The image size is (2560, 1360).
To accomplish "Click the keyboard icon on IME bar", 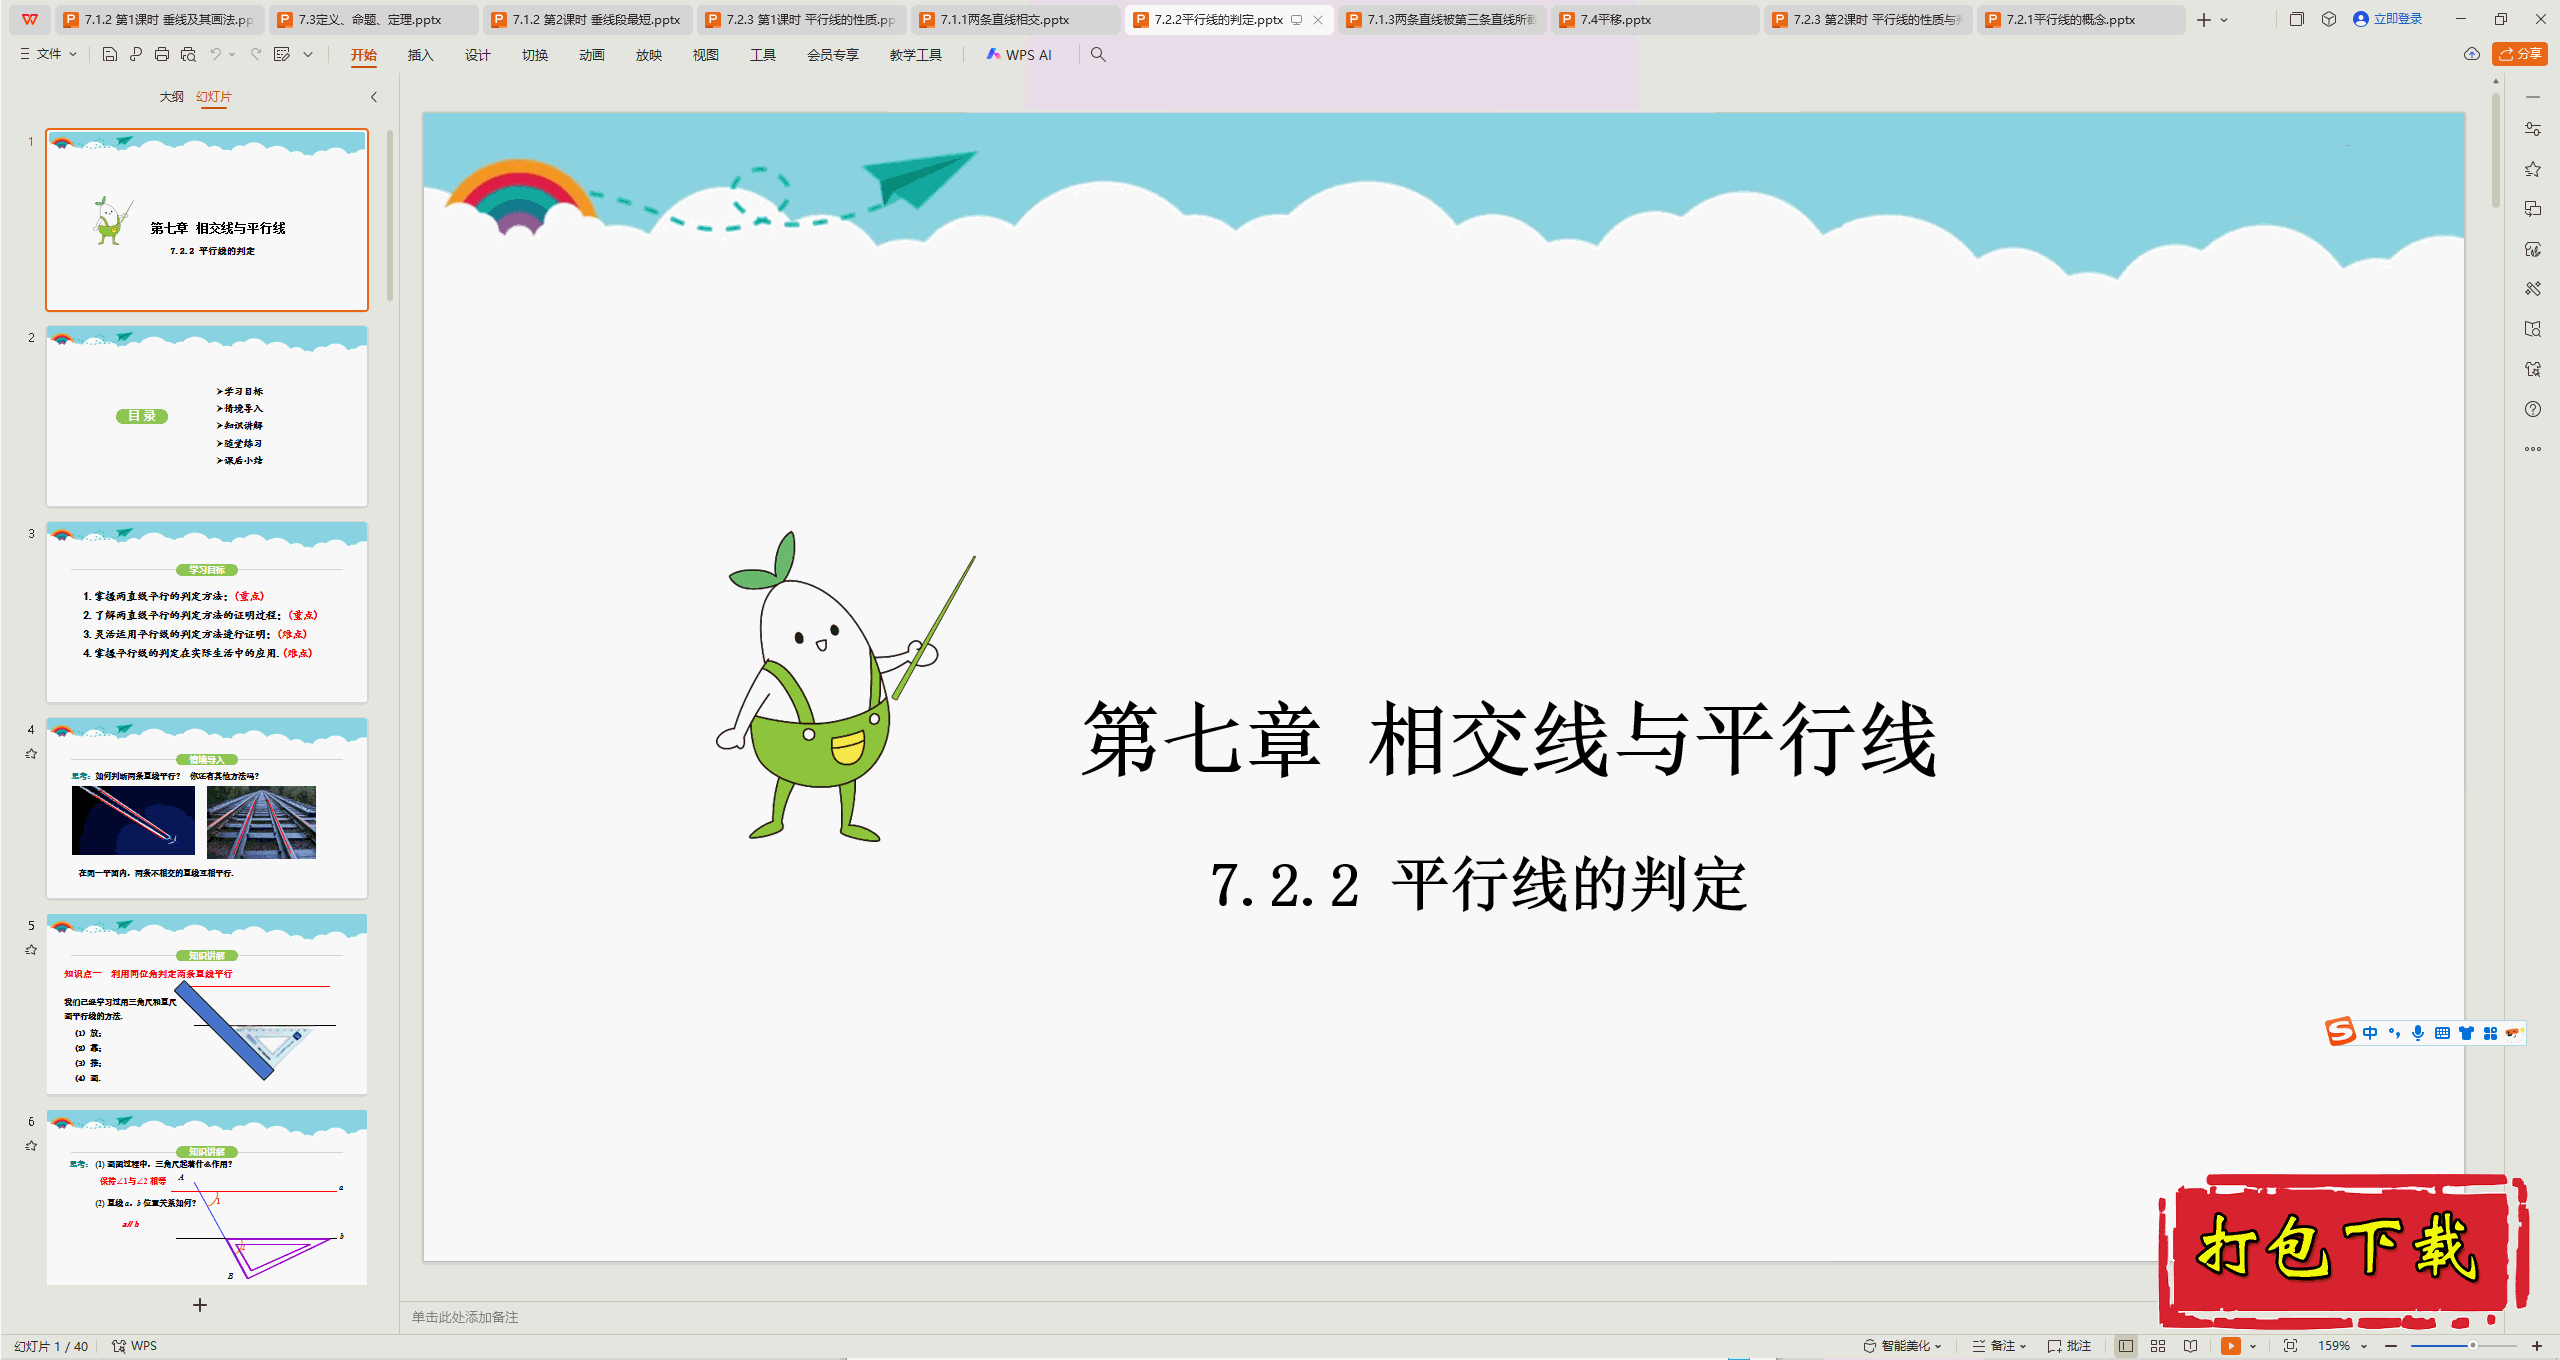I will [x=2442, y=1033].
